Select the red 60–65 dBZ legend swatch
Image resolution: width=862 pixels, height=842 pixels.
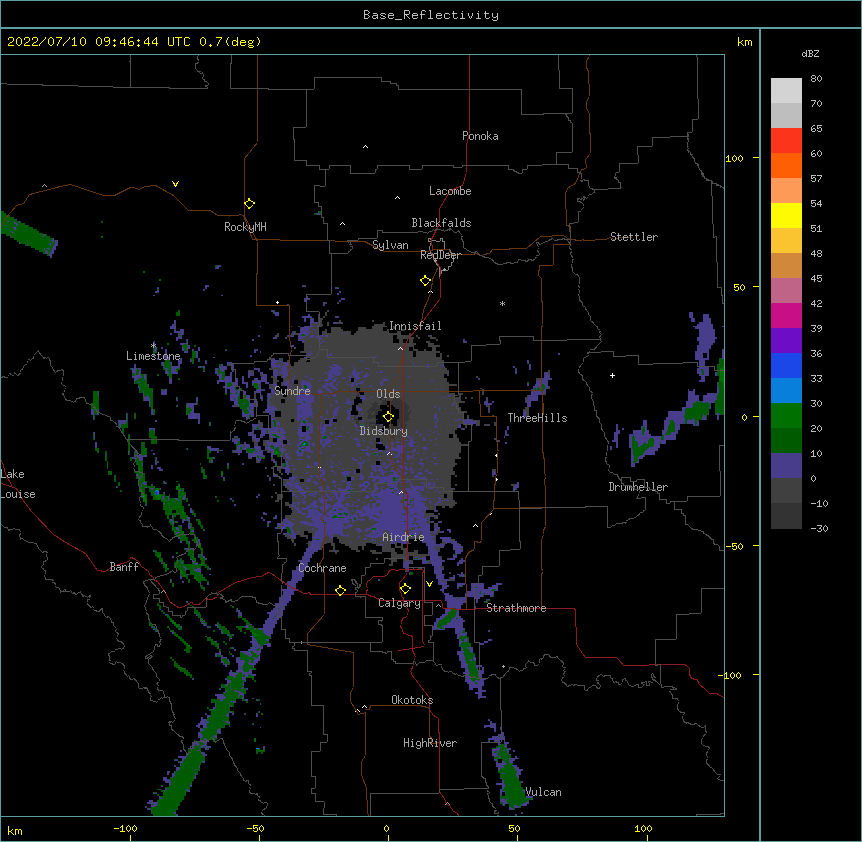(x=786, y=141)
